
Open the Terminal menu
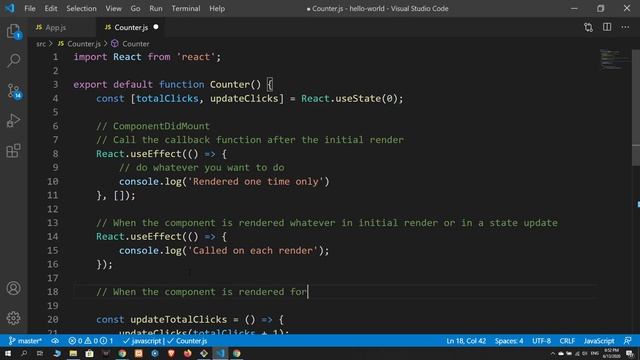(x=186, y=8)
